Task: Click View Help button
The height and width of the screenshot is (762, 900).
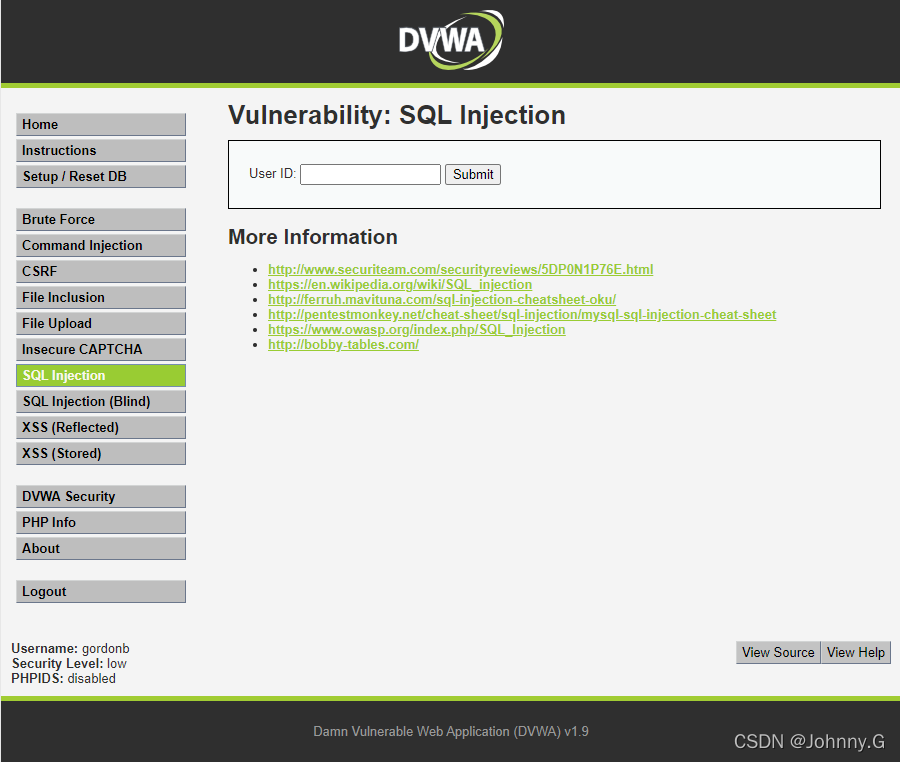Action: [x=856, y=652]
